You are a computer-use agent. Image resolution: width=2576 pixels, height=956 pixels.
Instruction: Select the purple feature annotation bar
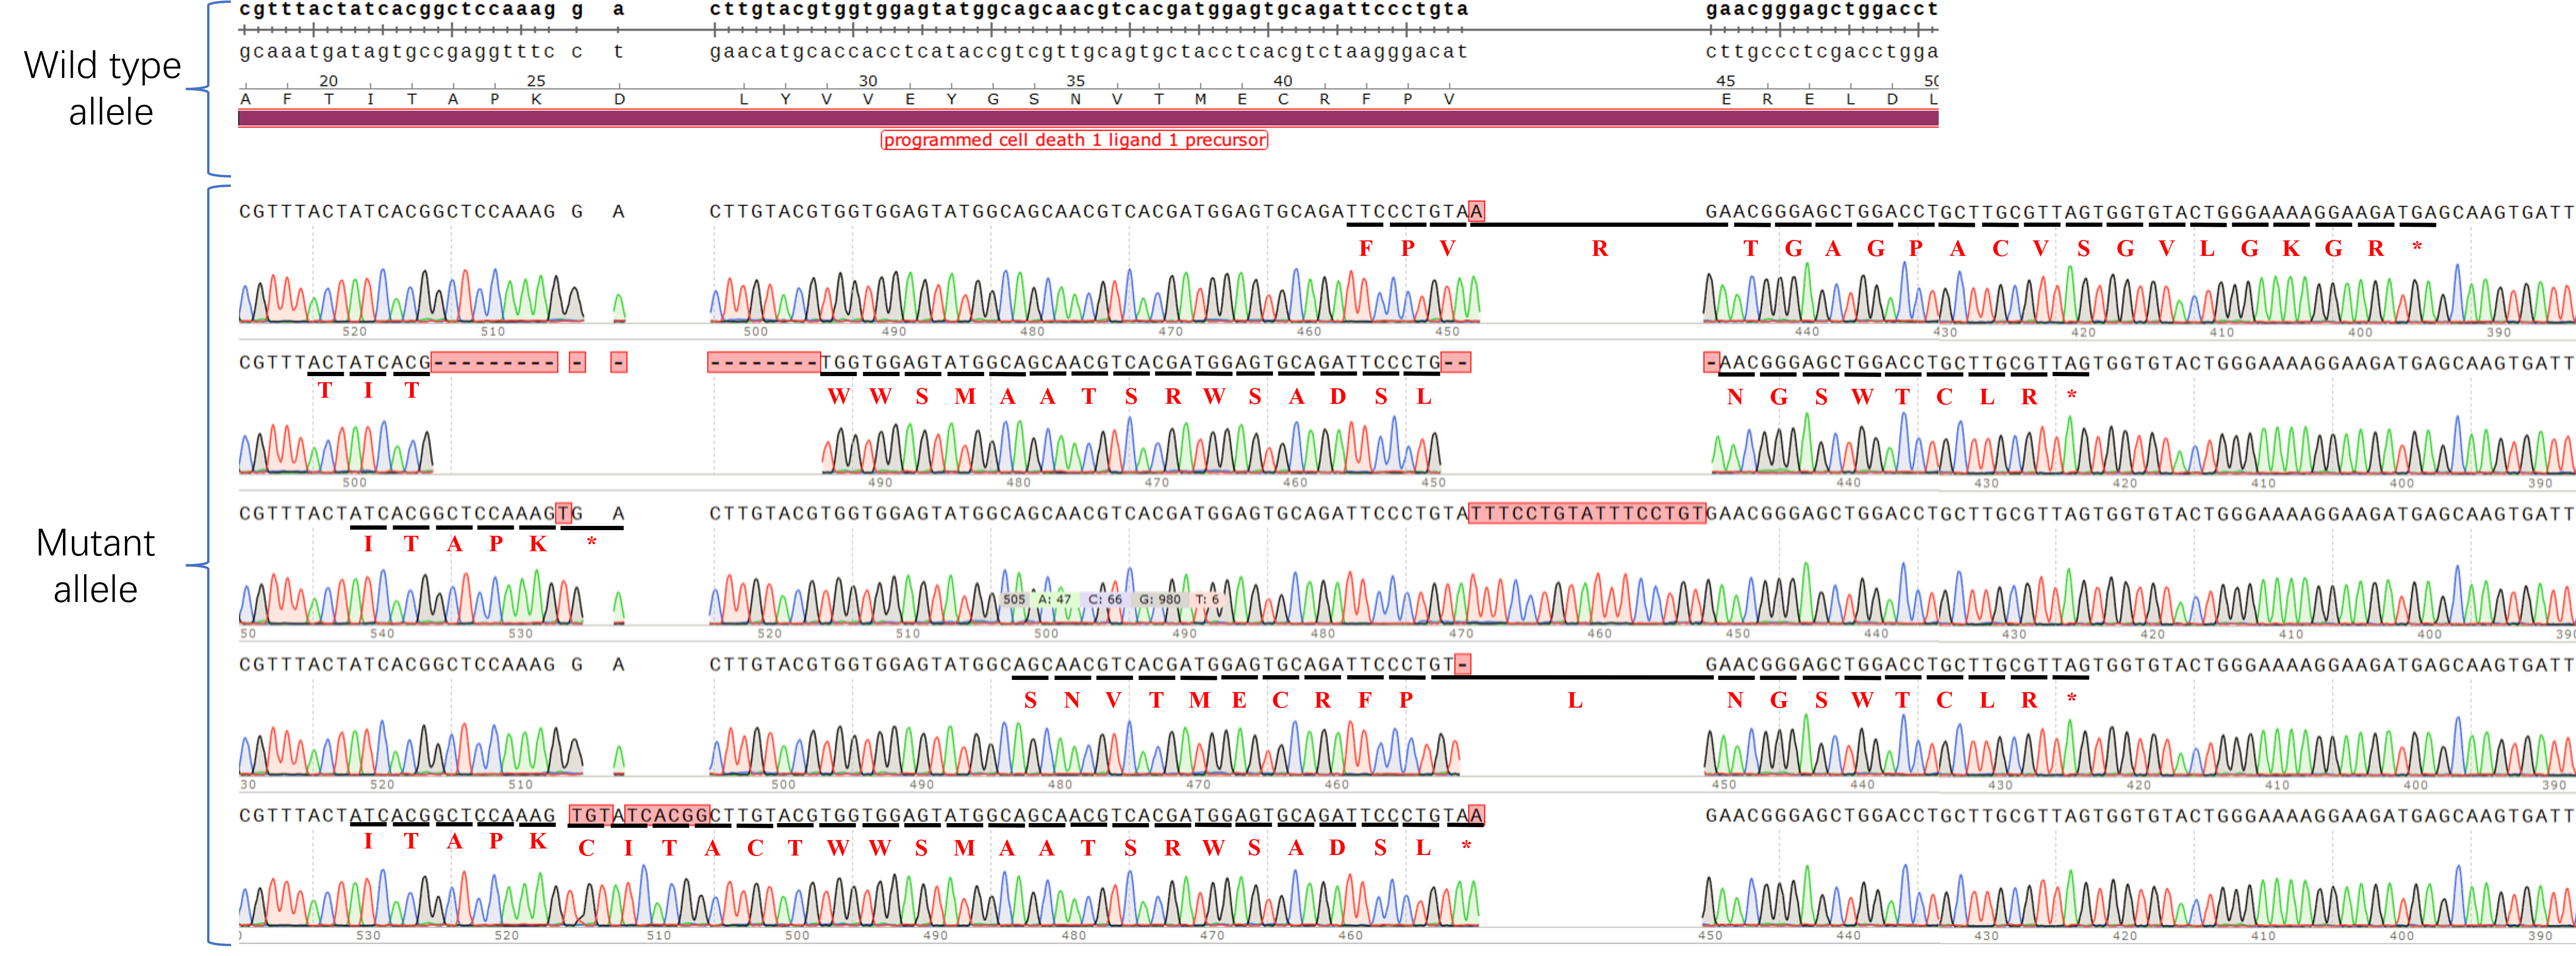click(x=1088, y=119)
